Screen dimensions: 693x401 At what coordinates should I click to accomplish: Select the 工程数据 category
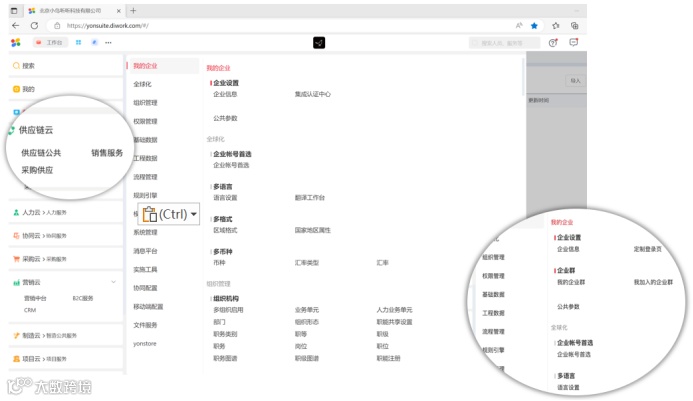click(145, 158)
